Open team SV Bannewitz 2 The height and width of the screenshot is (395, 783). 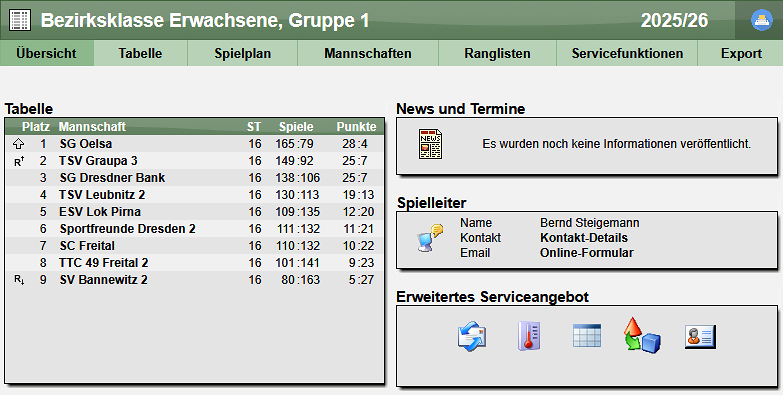pyautogui.click(x=103, y=280)
